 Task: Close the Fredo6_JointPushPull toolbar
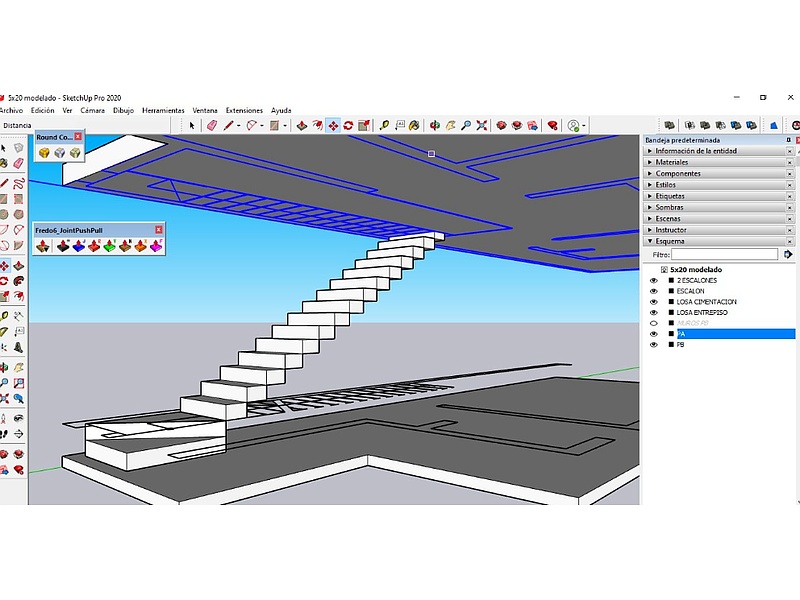pos(158,229)
